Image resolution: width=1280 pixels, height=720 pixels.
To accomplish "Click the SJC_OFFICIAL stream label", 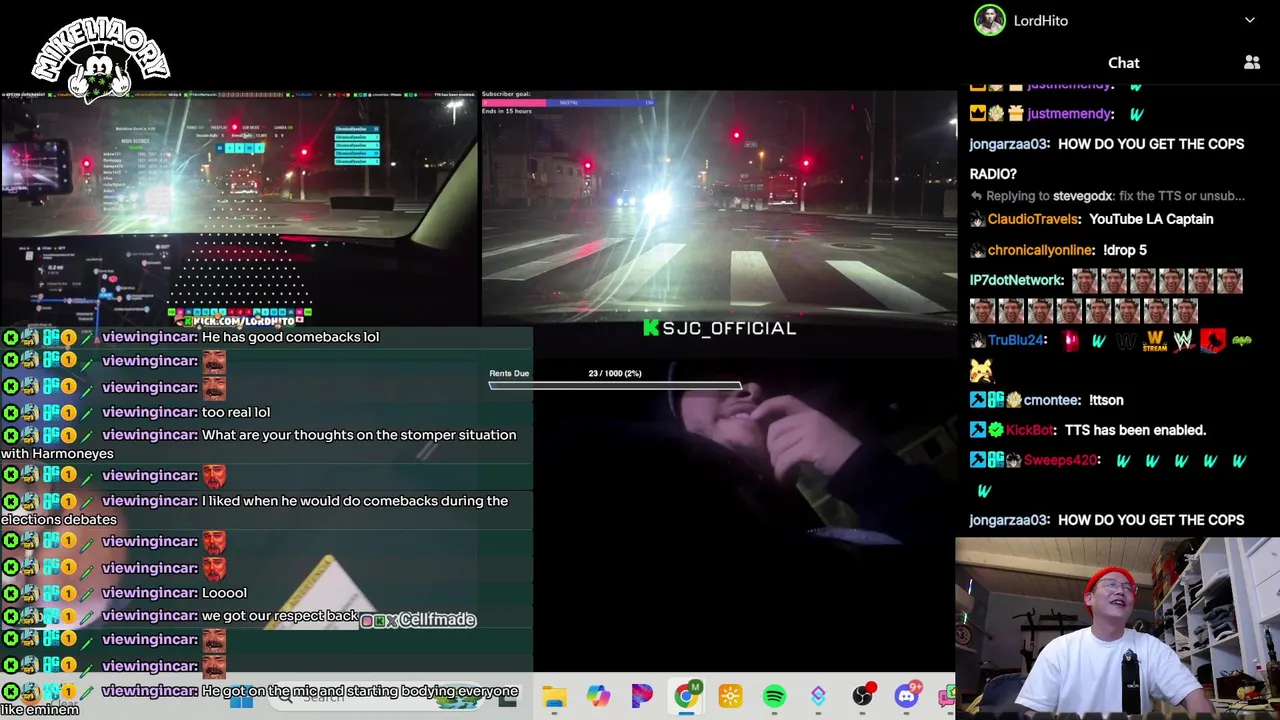I will point(720,328).
